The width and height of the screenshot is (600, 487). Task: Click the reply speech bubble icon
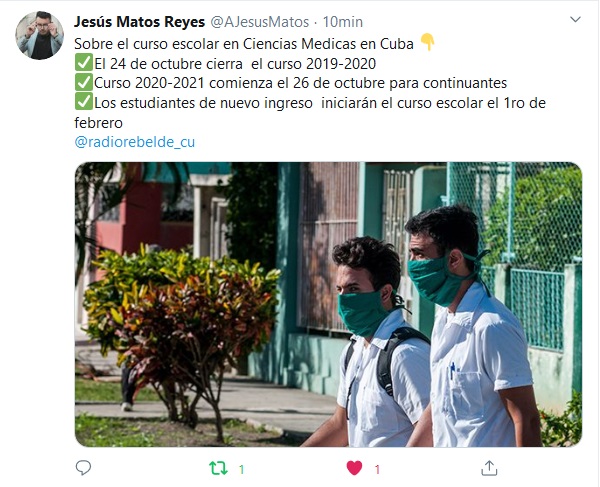pos(83,467)
